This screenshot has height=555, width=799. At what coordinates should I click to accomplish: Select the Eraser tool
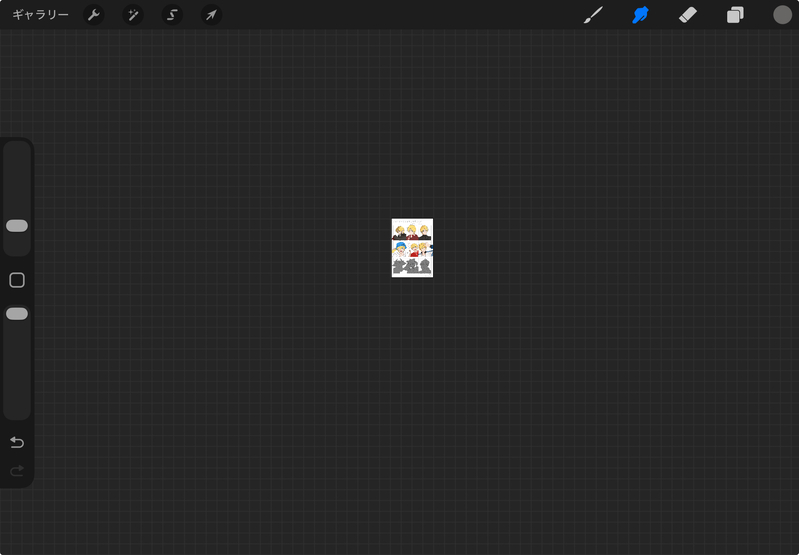pyautogui.click(x=687, y=15)
